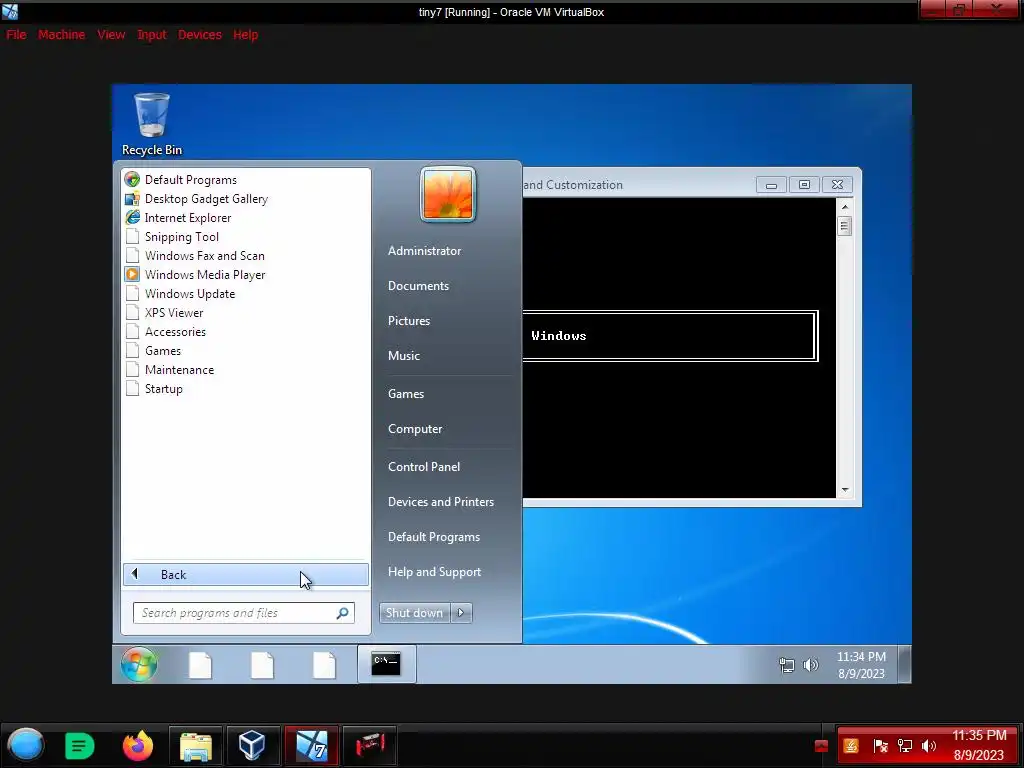This screenshot has width=1024, height=768.
Task: Minimize the console window
Action: (771, 185)
